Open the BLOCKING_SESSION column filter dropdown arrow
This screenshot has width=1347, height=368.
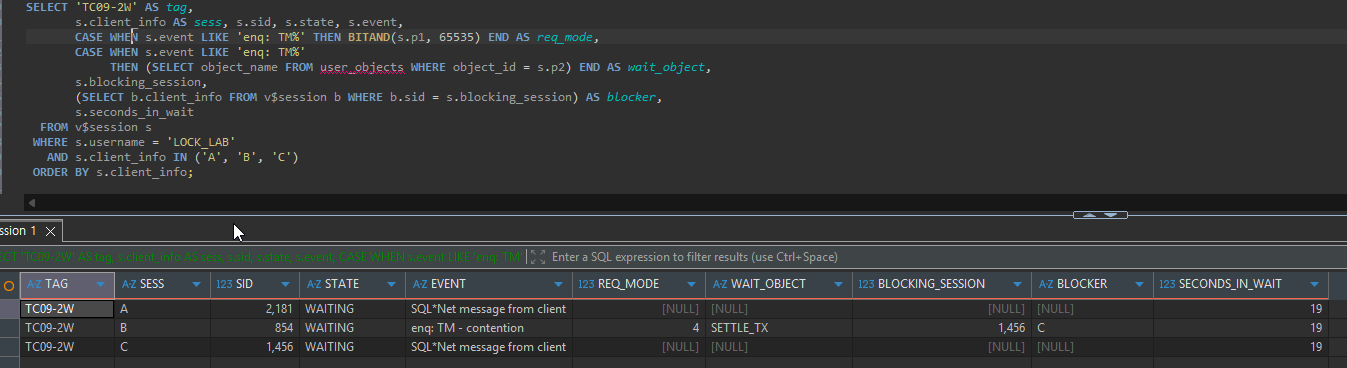click(x=1018, y=284)
